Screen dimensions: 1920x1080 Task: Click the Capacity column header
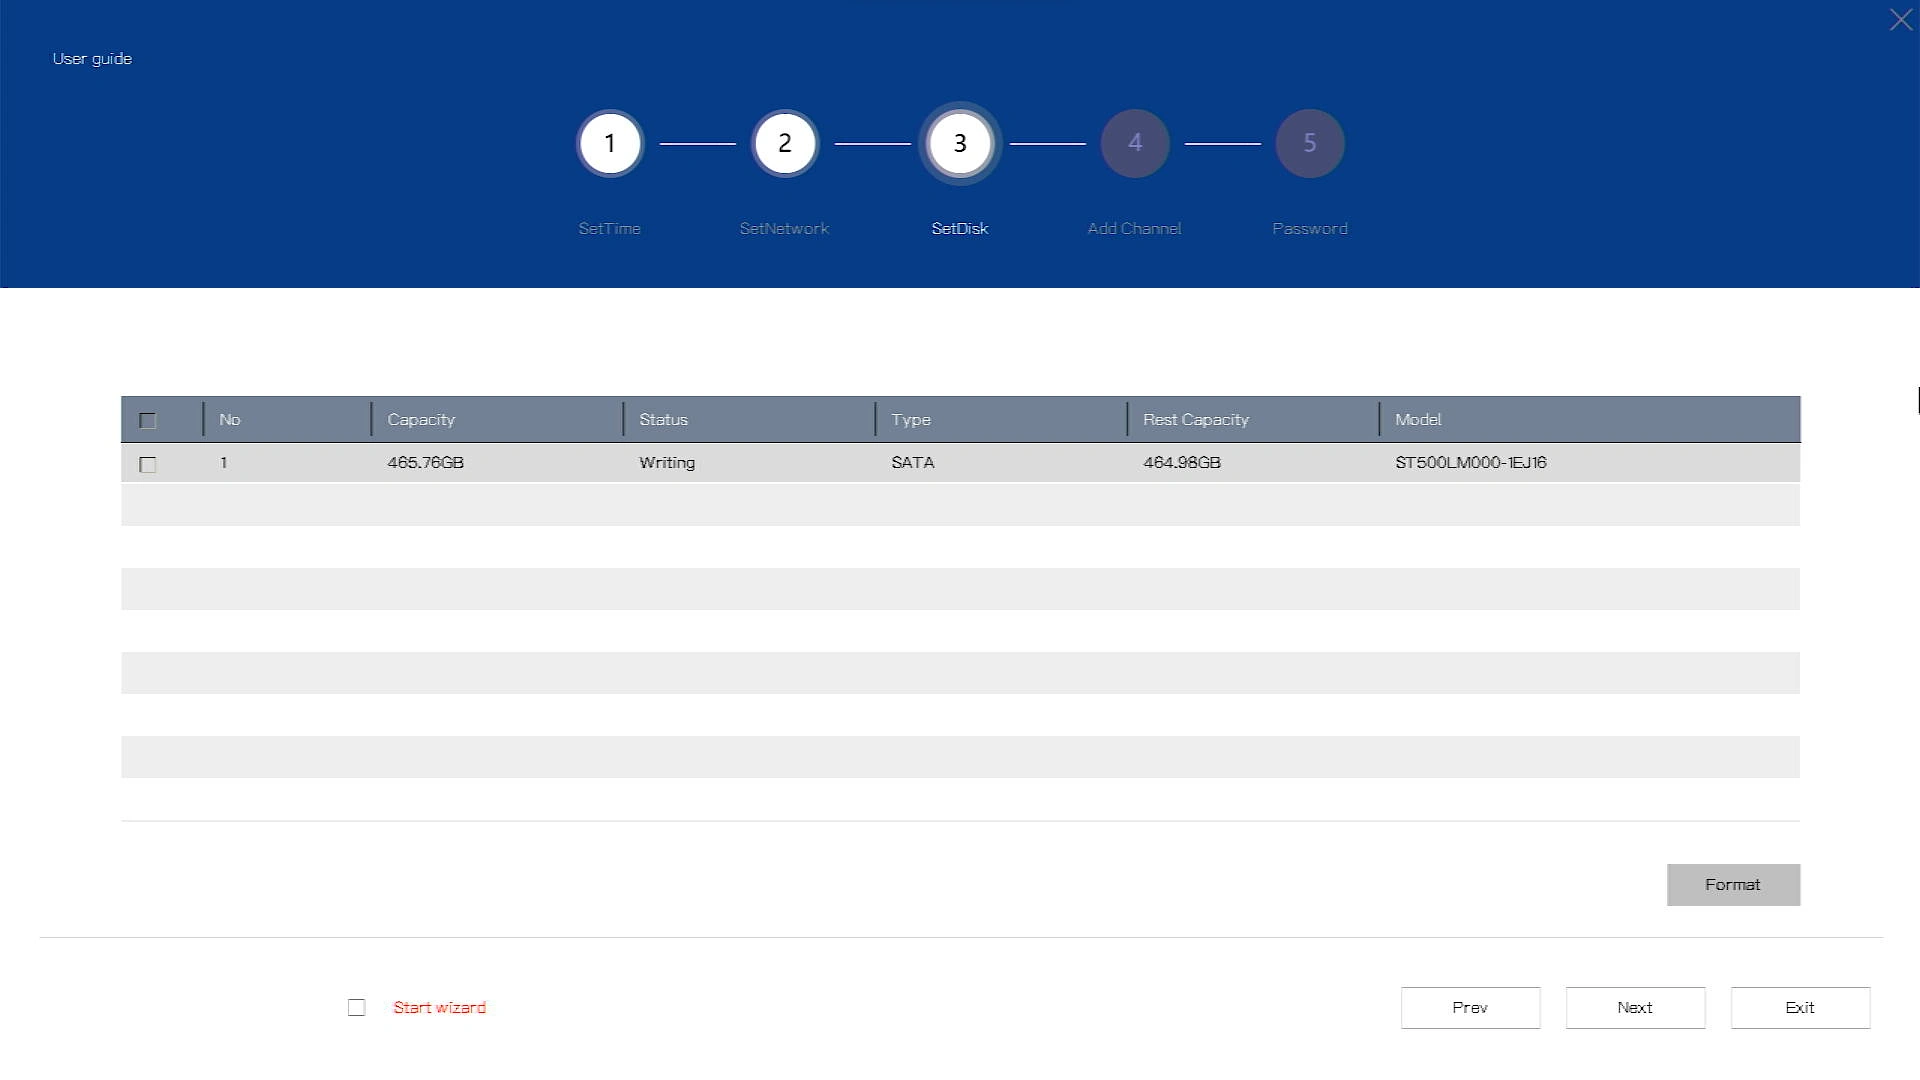[x=421, y=420]
